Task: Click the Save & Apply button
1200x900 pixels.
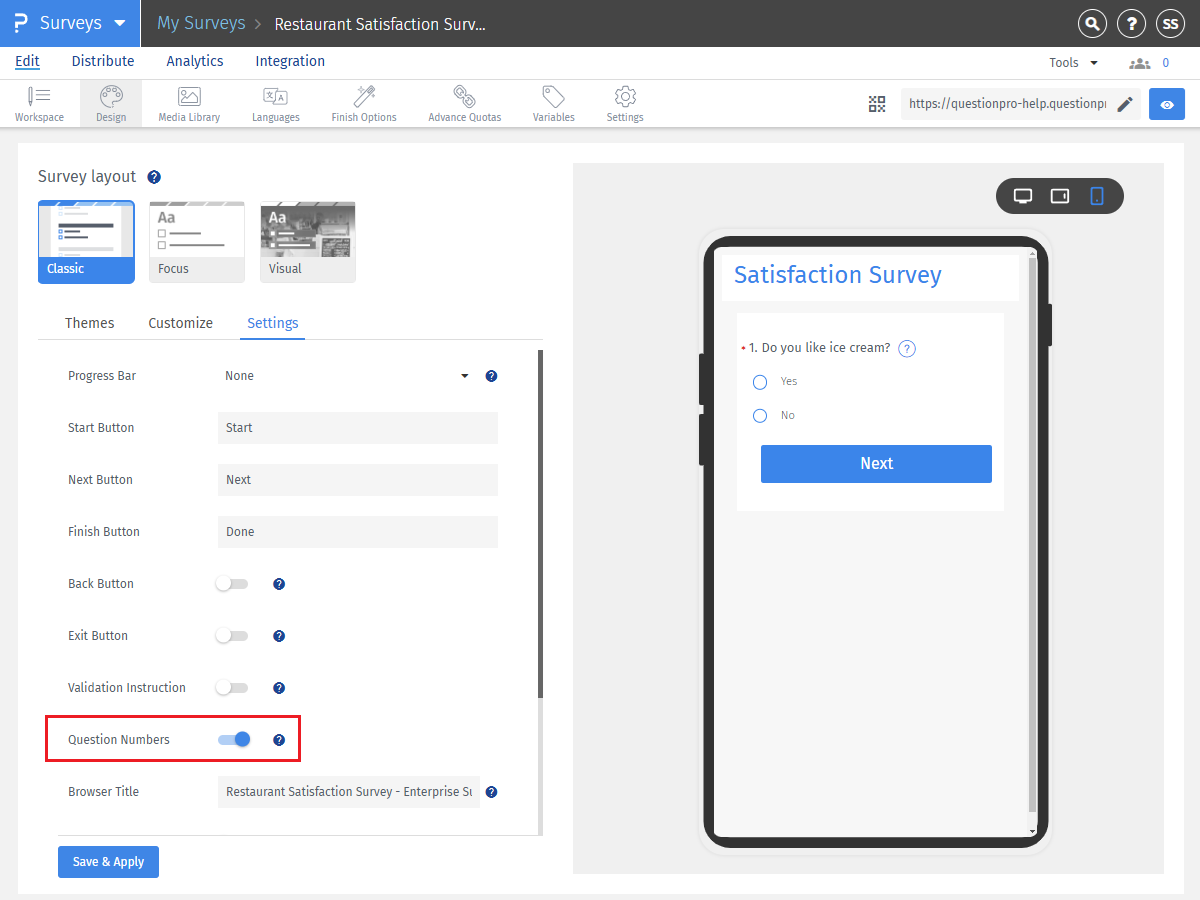Action: (108, 861)
